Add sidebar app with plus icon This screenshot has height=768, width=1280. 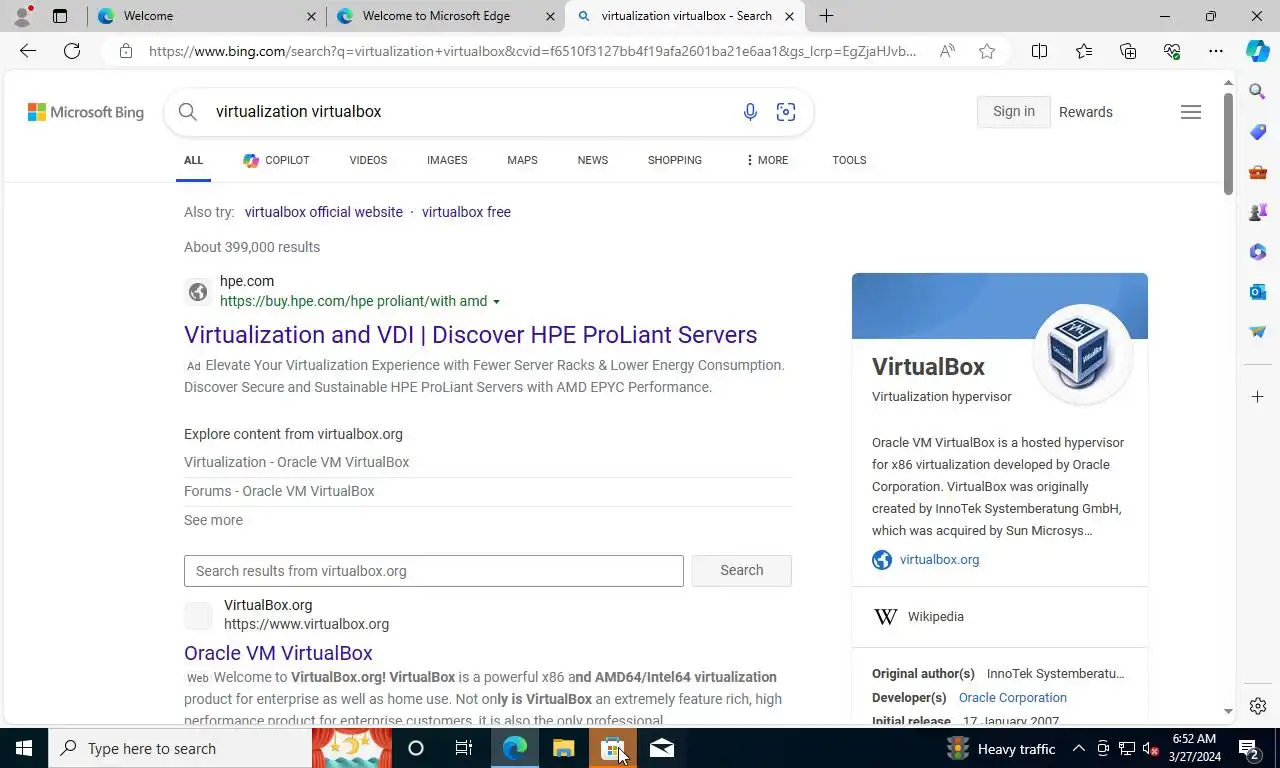1258,397
